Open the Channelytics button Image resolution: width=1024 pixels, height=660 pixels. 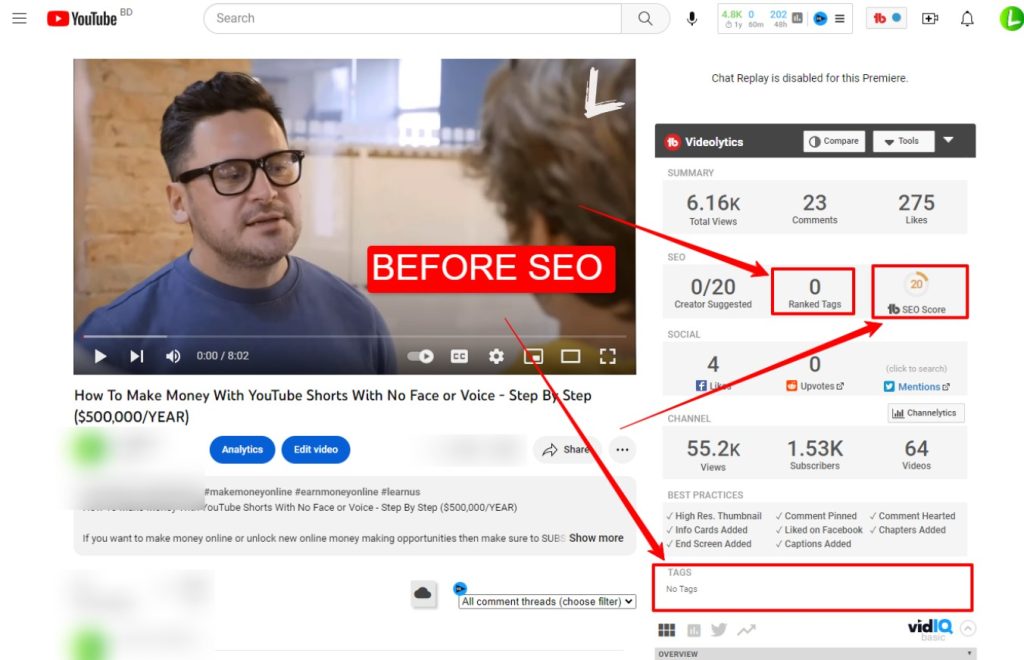pyautogui.click(x=926, y=413)
